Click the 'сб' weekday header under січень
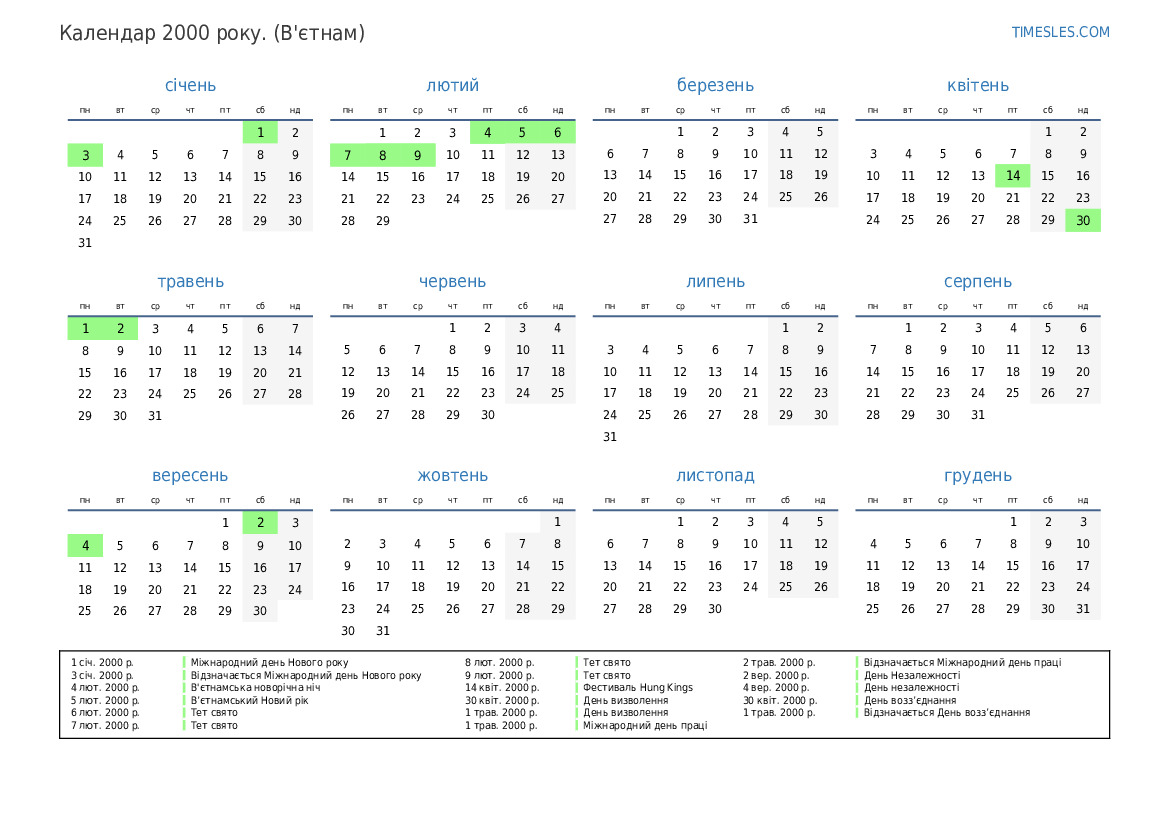1169x827 pixels. (260, 110)
